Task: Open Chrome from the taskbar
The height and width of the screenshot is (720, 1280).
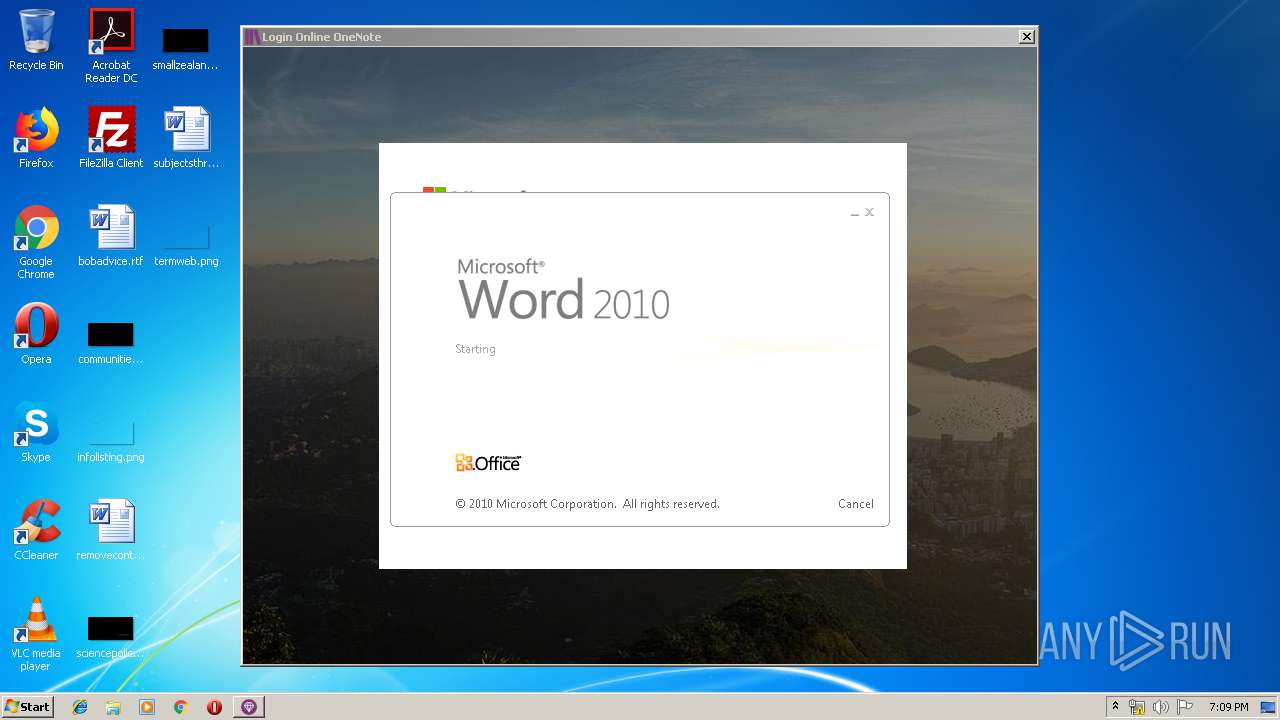Action: (x=180, y=707)
